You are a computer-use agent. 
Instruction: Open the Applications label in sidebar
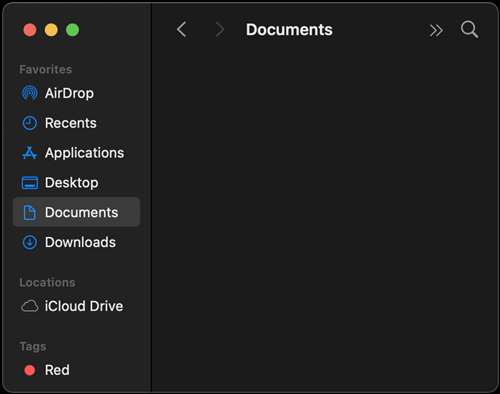tap(84, 153)
